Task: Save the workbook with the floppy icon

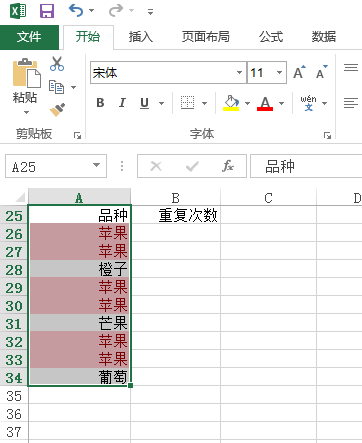Action: [x=47, y=11]
